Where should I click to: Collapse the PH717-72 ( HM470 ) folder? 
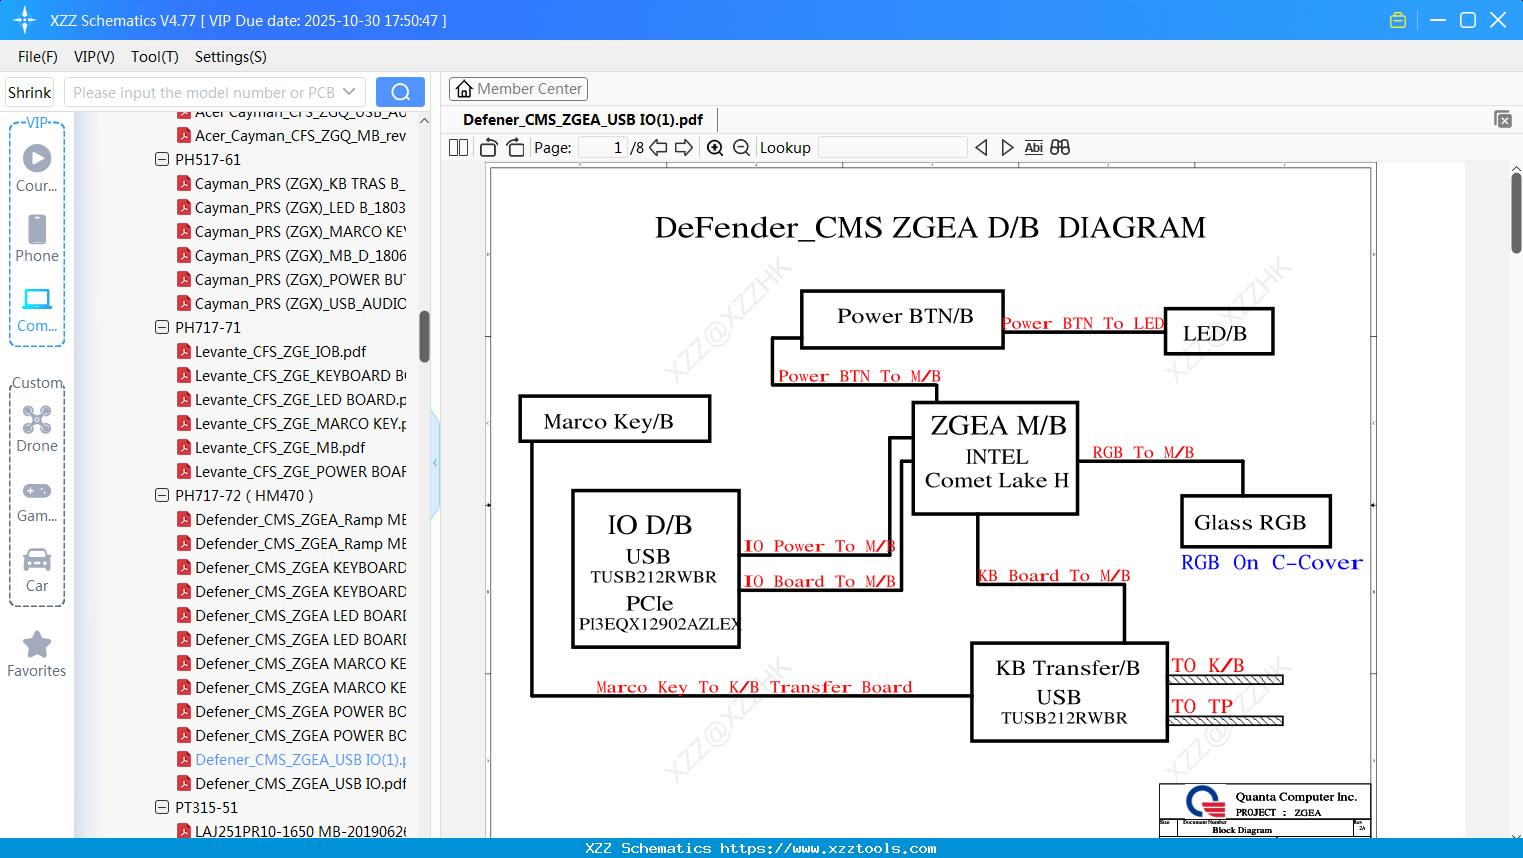(162, 495)
